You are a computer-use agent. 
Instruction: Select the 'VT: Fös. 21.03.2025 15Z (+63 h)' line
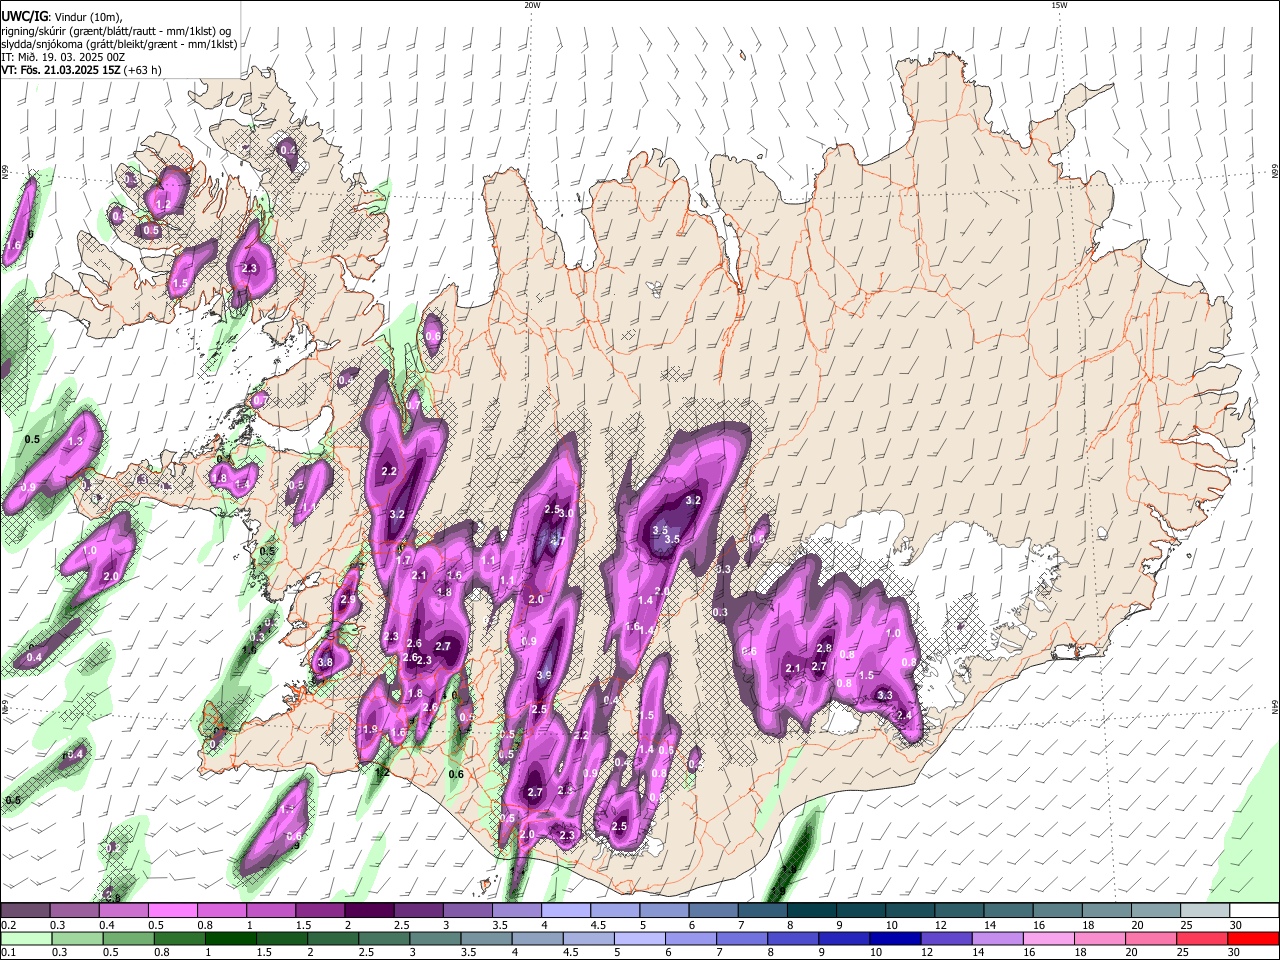pos(81,70)
